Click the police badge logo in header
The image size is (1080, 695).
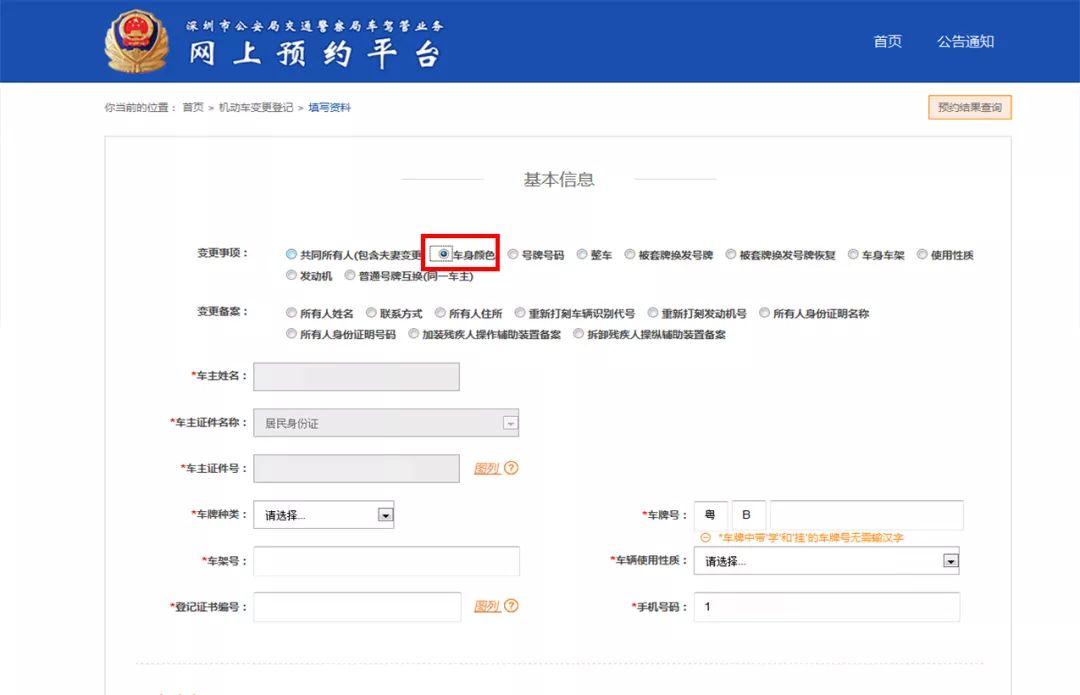[x=138, y=42]
